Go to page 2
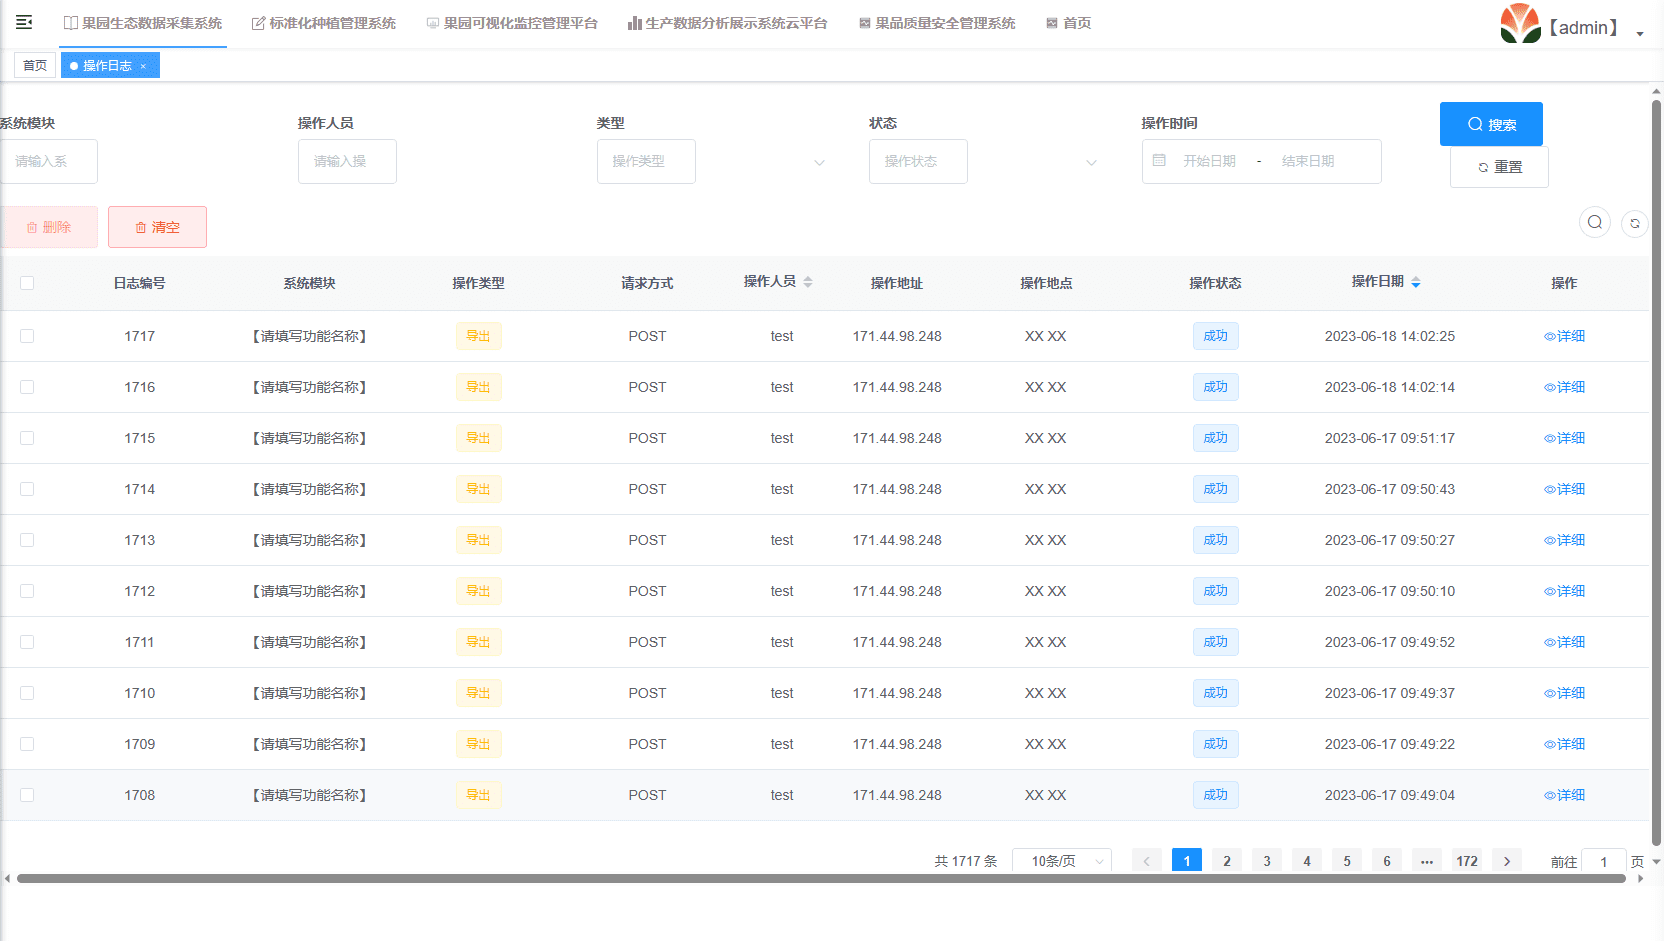1664x941 pixels. tap(1227, 861)
